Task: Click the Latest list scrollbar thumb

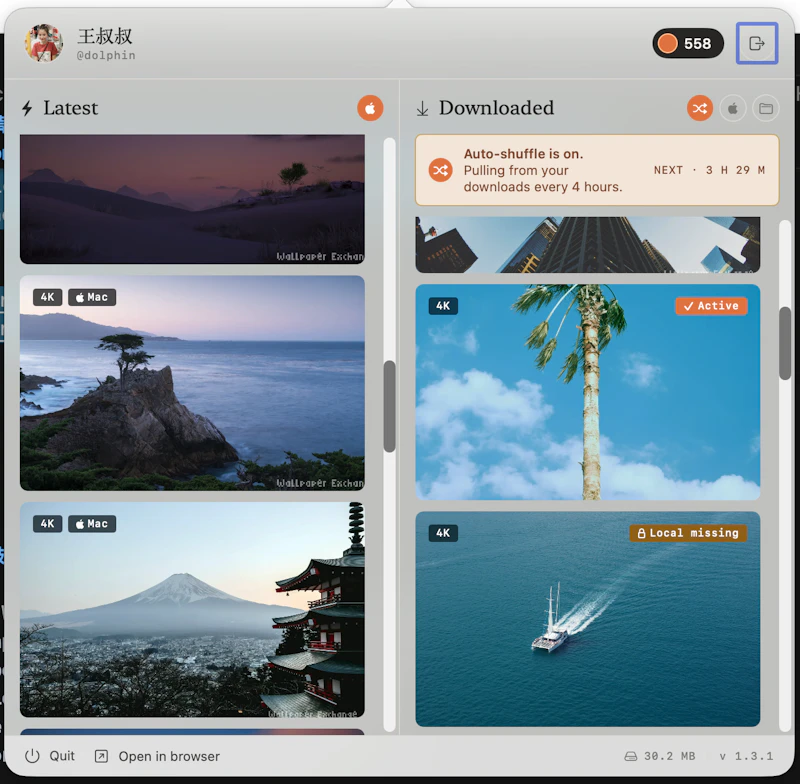Action: click(x=389, y=407)
